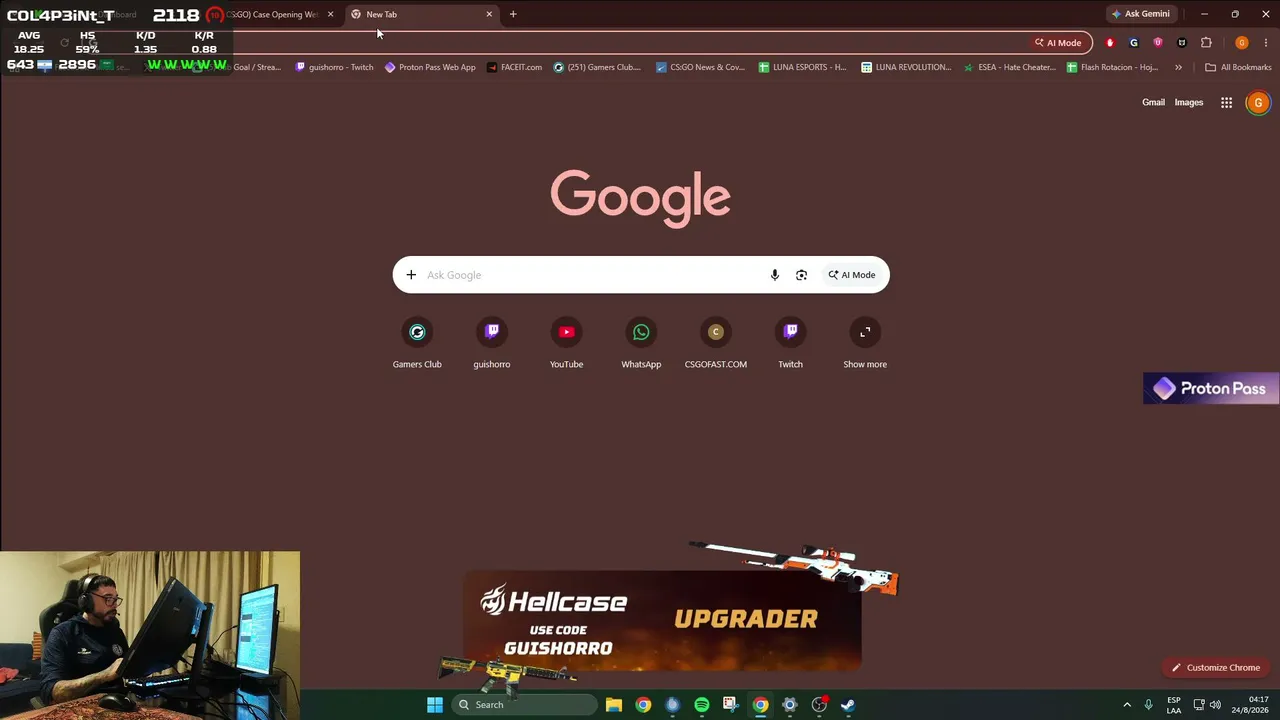Open AI Mode in the Google search box
Image resolution: width=1280 pixels, height=720 pixels.
coord(852,275)
